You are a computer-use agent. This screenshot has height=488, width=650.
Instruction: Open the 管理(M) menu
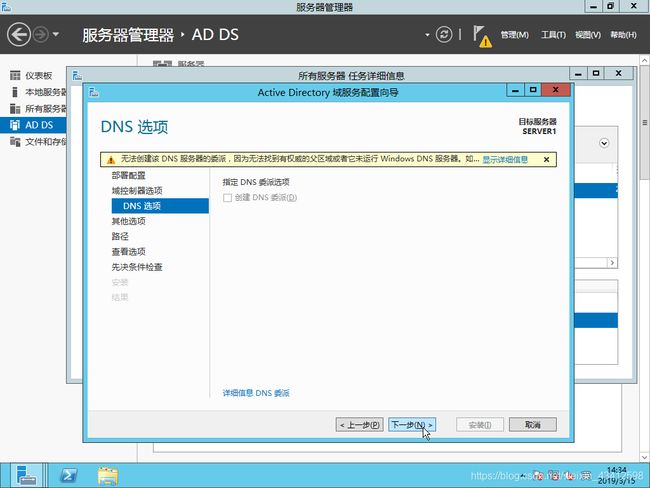point(514,35)
